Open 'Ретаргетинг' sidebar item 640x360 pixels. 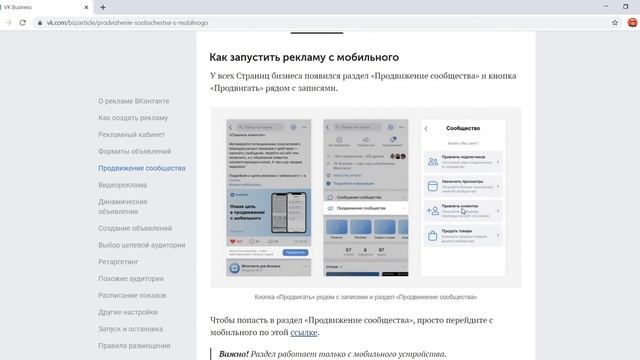[118, 262]
